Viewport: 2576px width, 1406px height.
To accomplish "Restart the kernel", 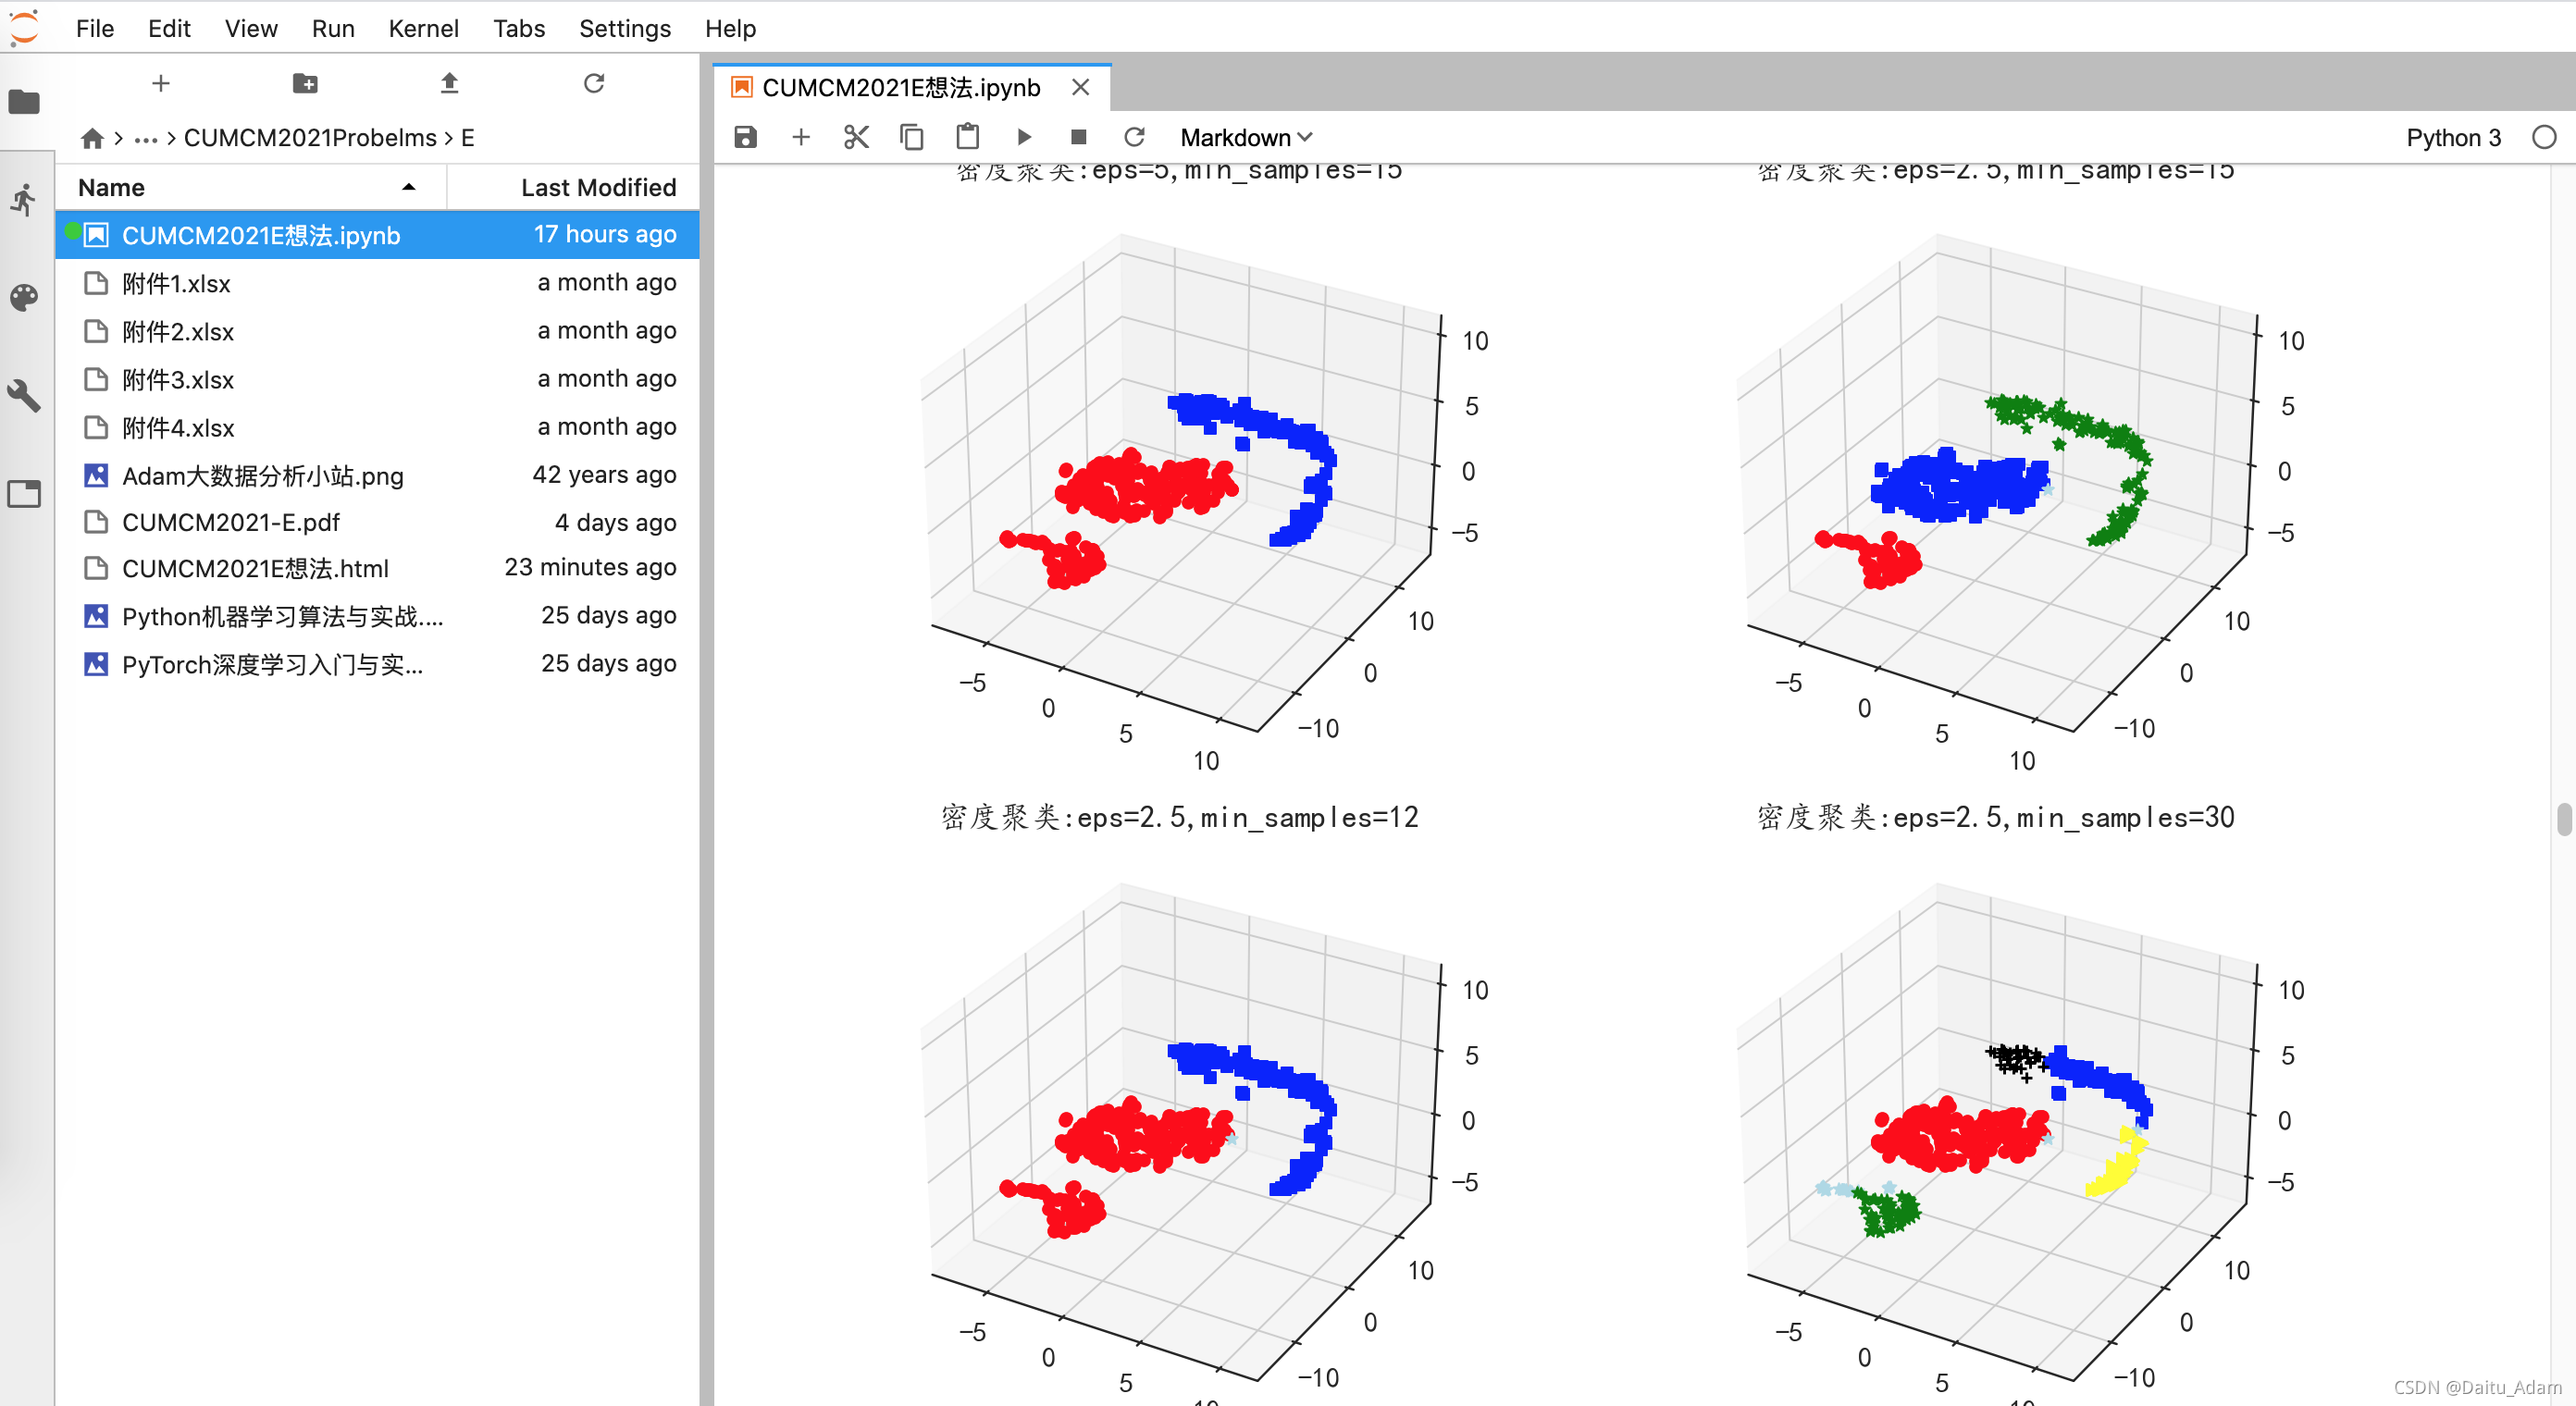I will point(1134,137).
